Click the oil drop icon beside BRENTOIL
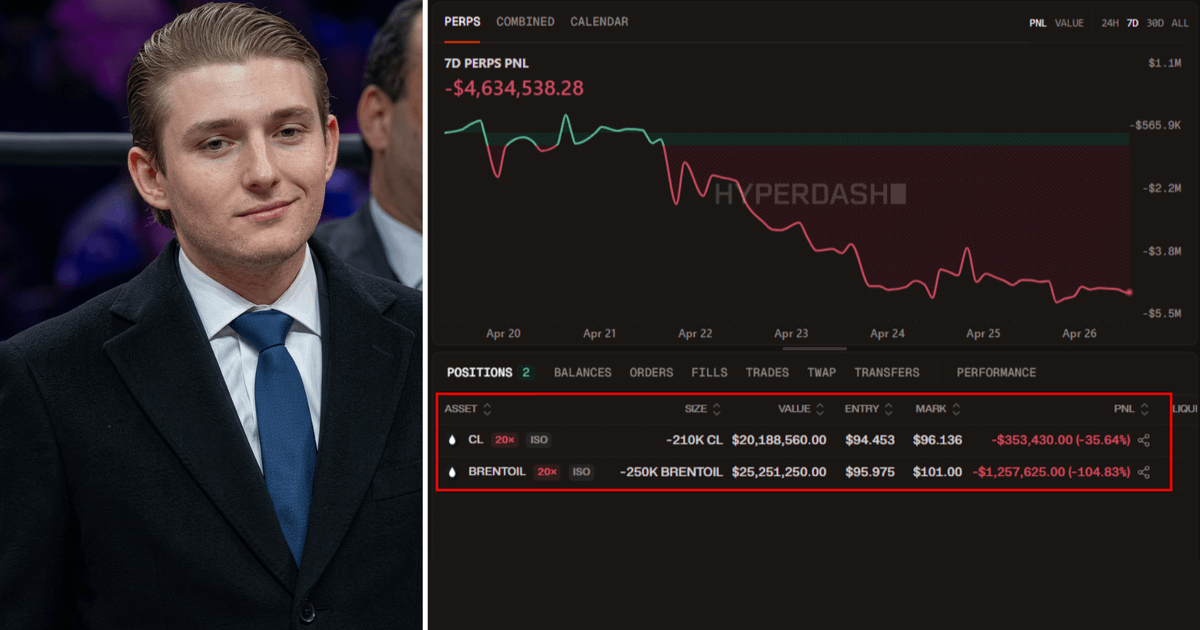 452,472
